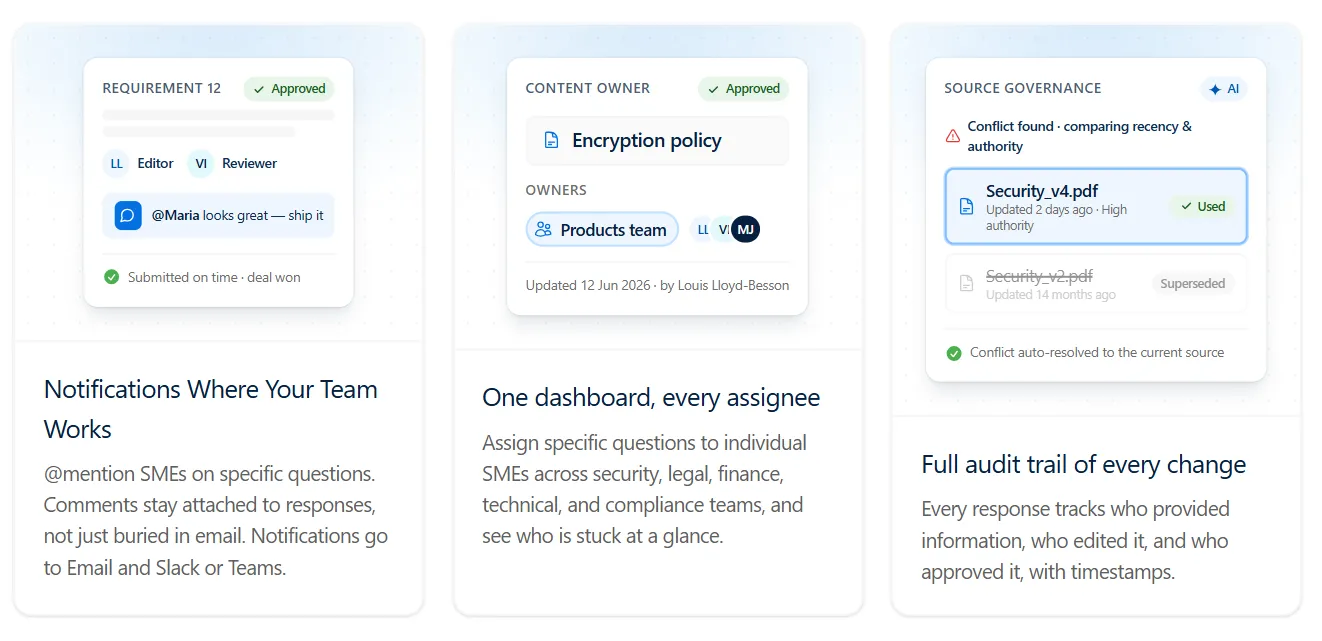Click the Approved badge on Content Owner card
This screenshot has height=641, width=1322.
tap(743, 89)
